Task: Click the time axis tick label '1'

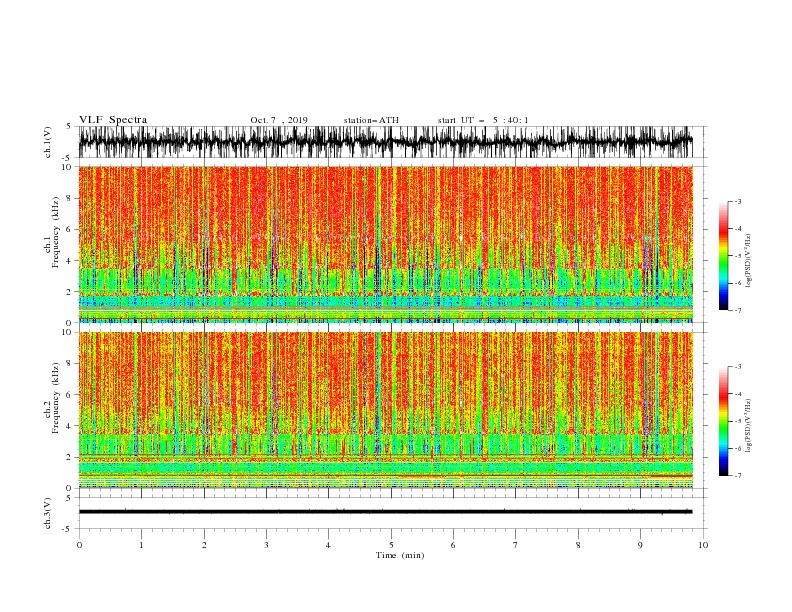Action: (x=141, y=545)
